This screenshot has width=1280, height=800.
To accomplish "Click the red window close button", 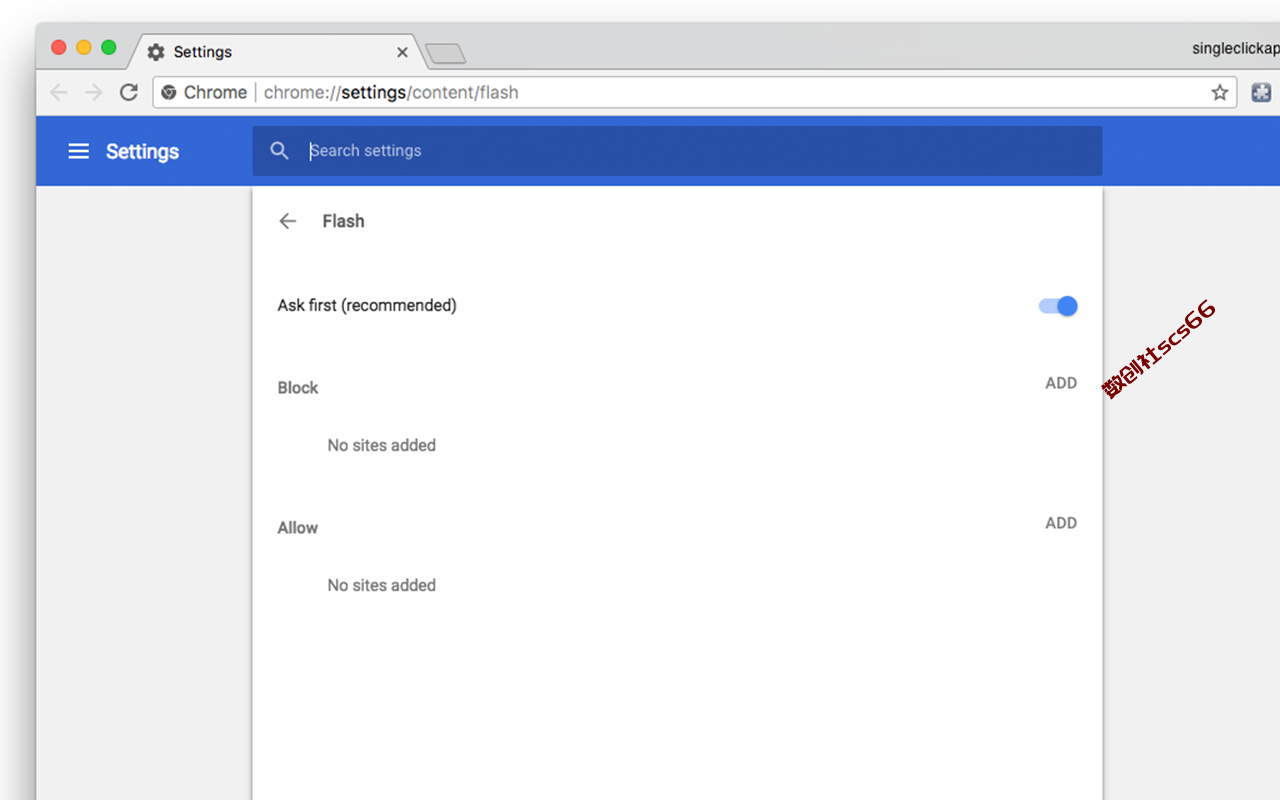I will click(x=59, y=47).
